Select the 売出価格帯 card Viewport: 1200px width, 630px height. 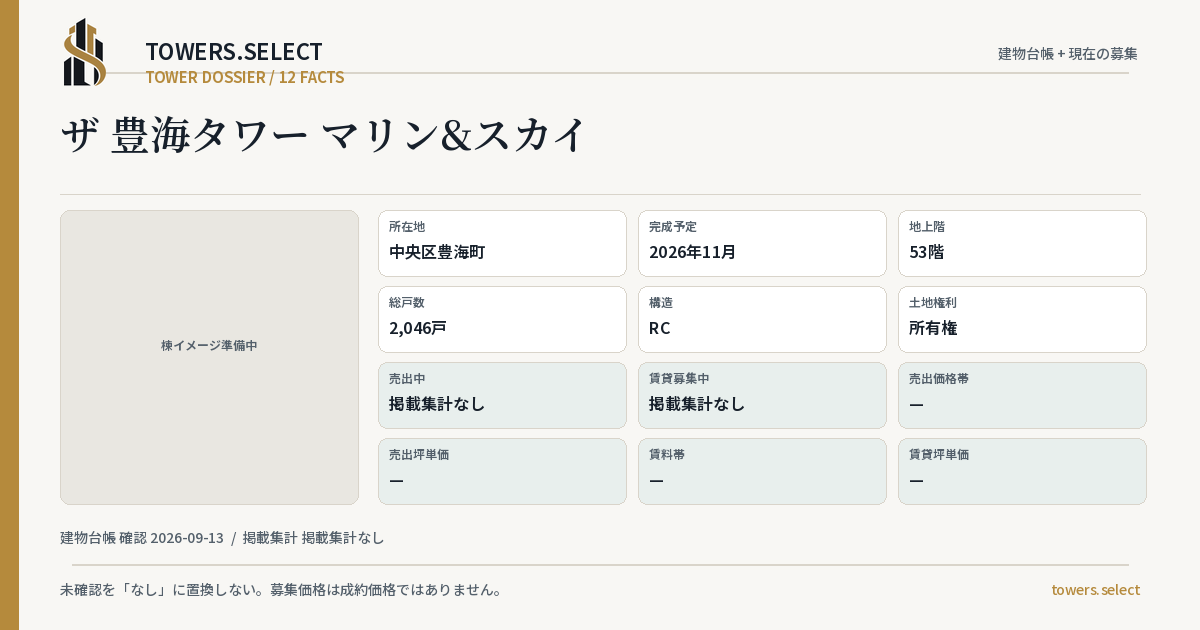(1022, 395)
